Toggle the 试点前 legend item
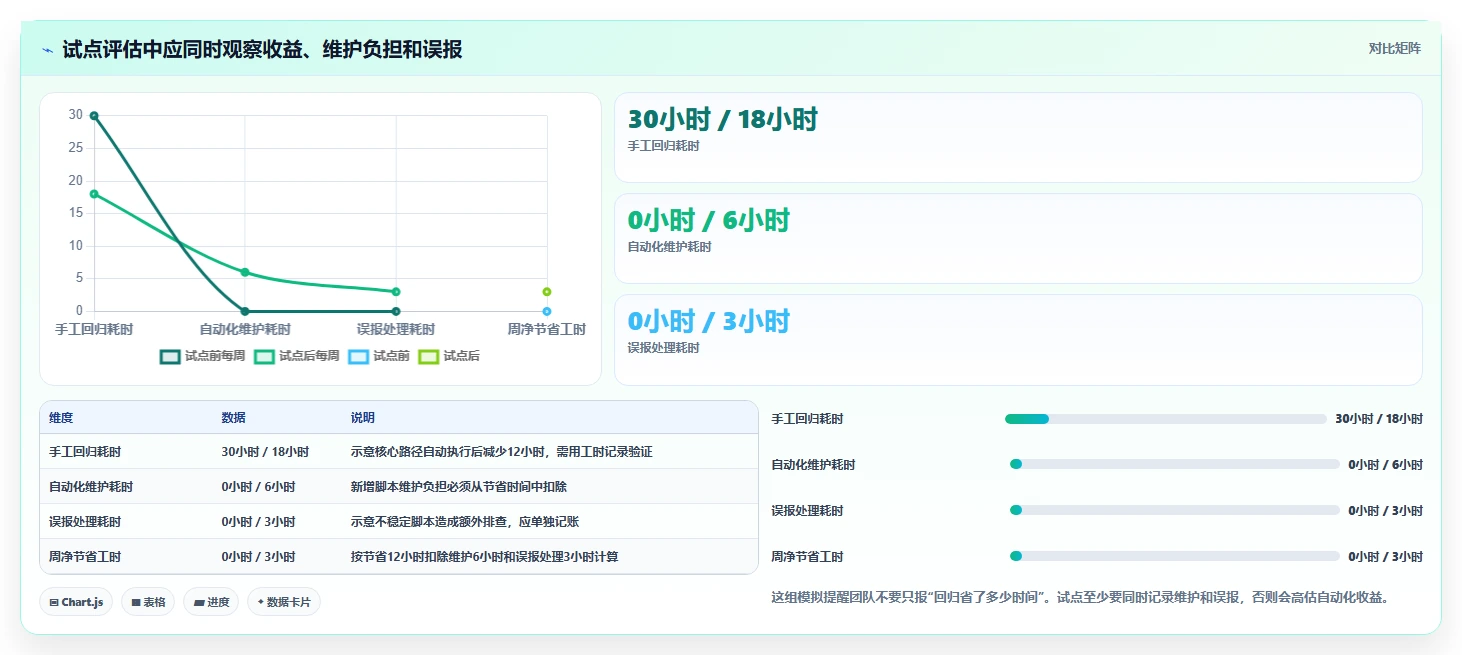This screenshot has width=1462, height=655. tap(378, 356)
